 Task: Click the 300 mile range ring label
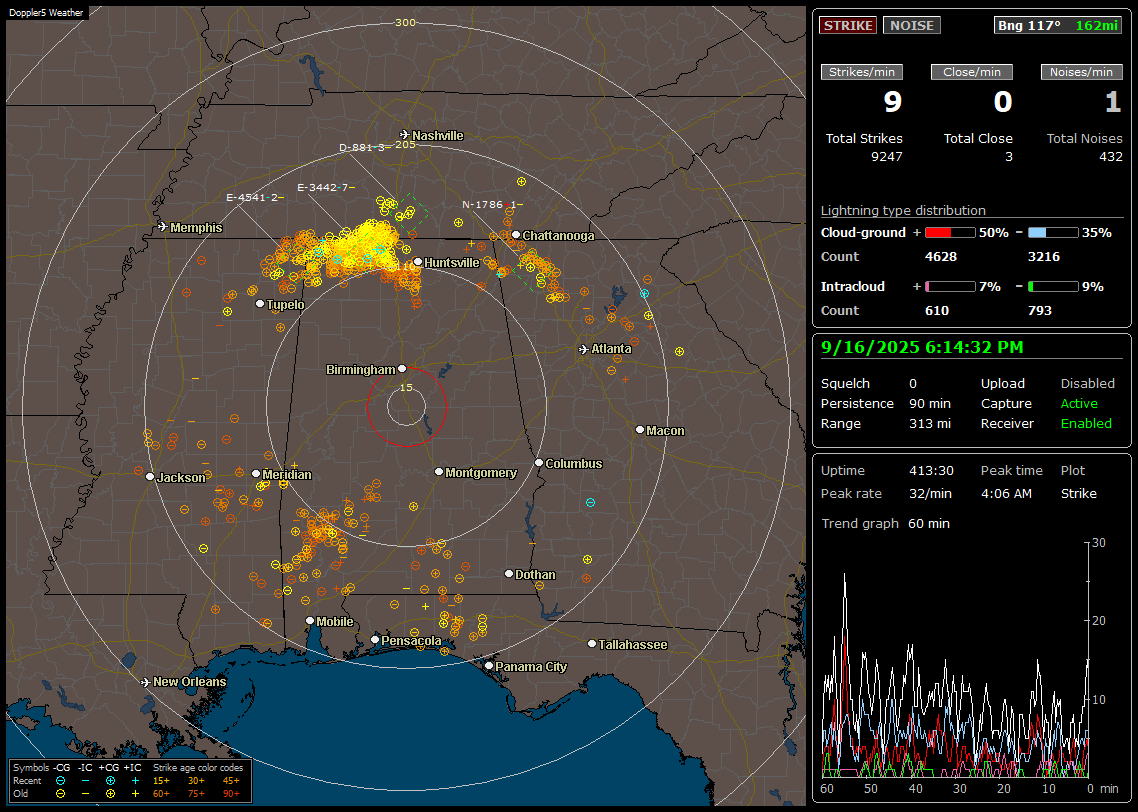coord(405,22)
